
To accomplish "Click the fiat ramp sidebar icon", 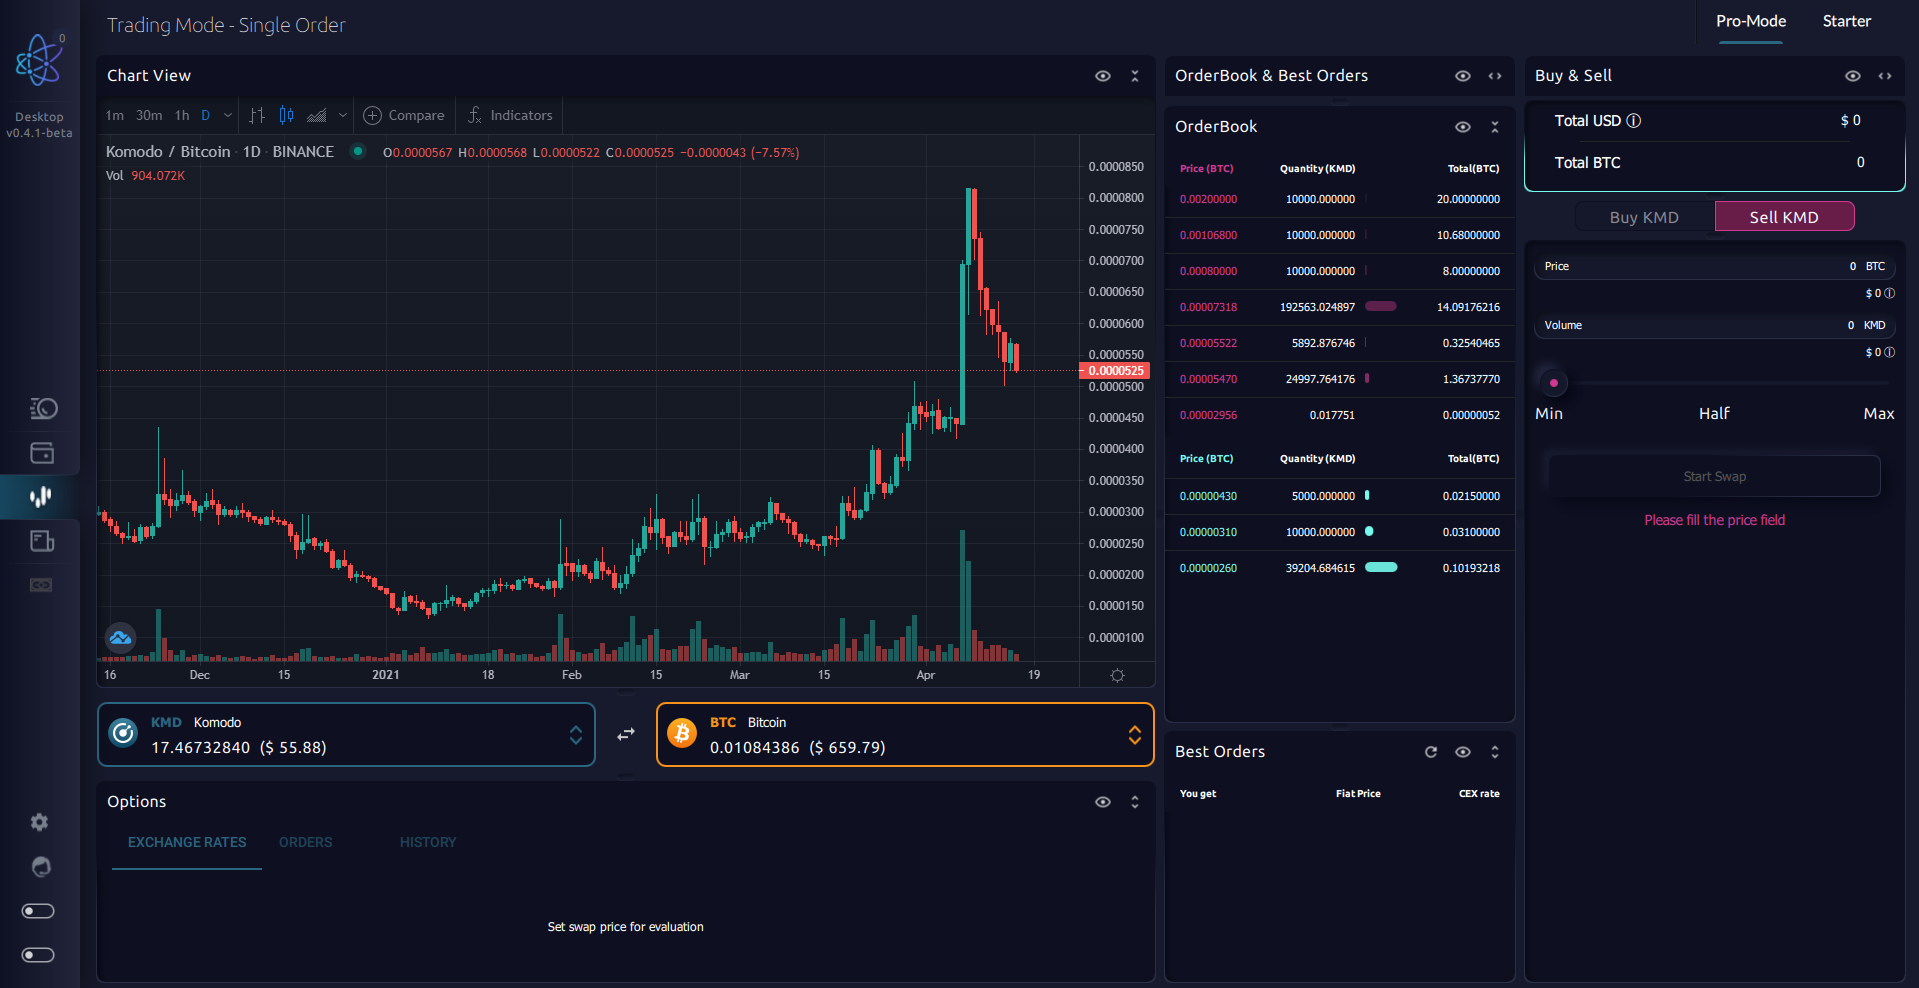I will [41, 585].
